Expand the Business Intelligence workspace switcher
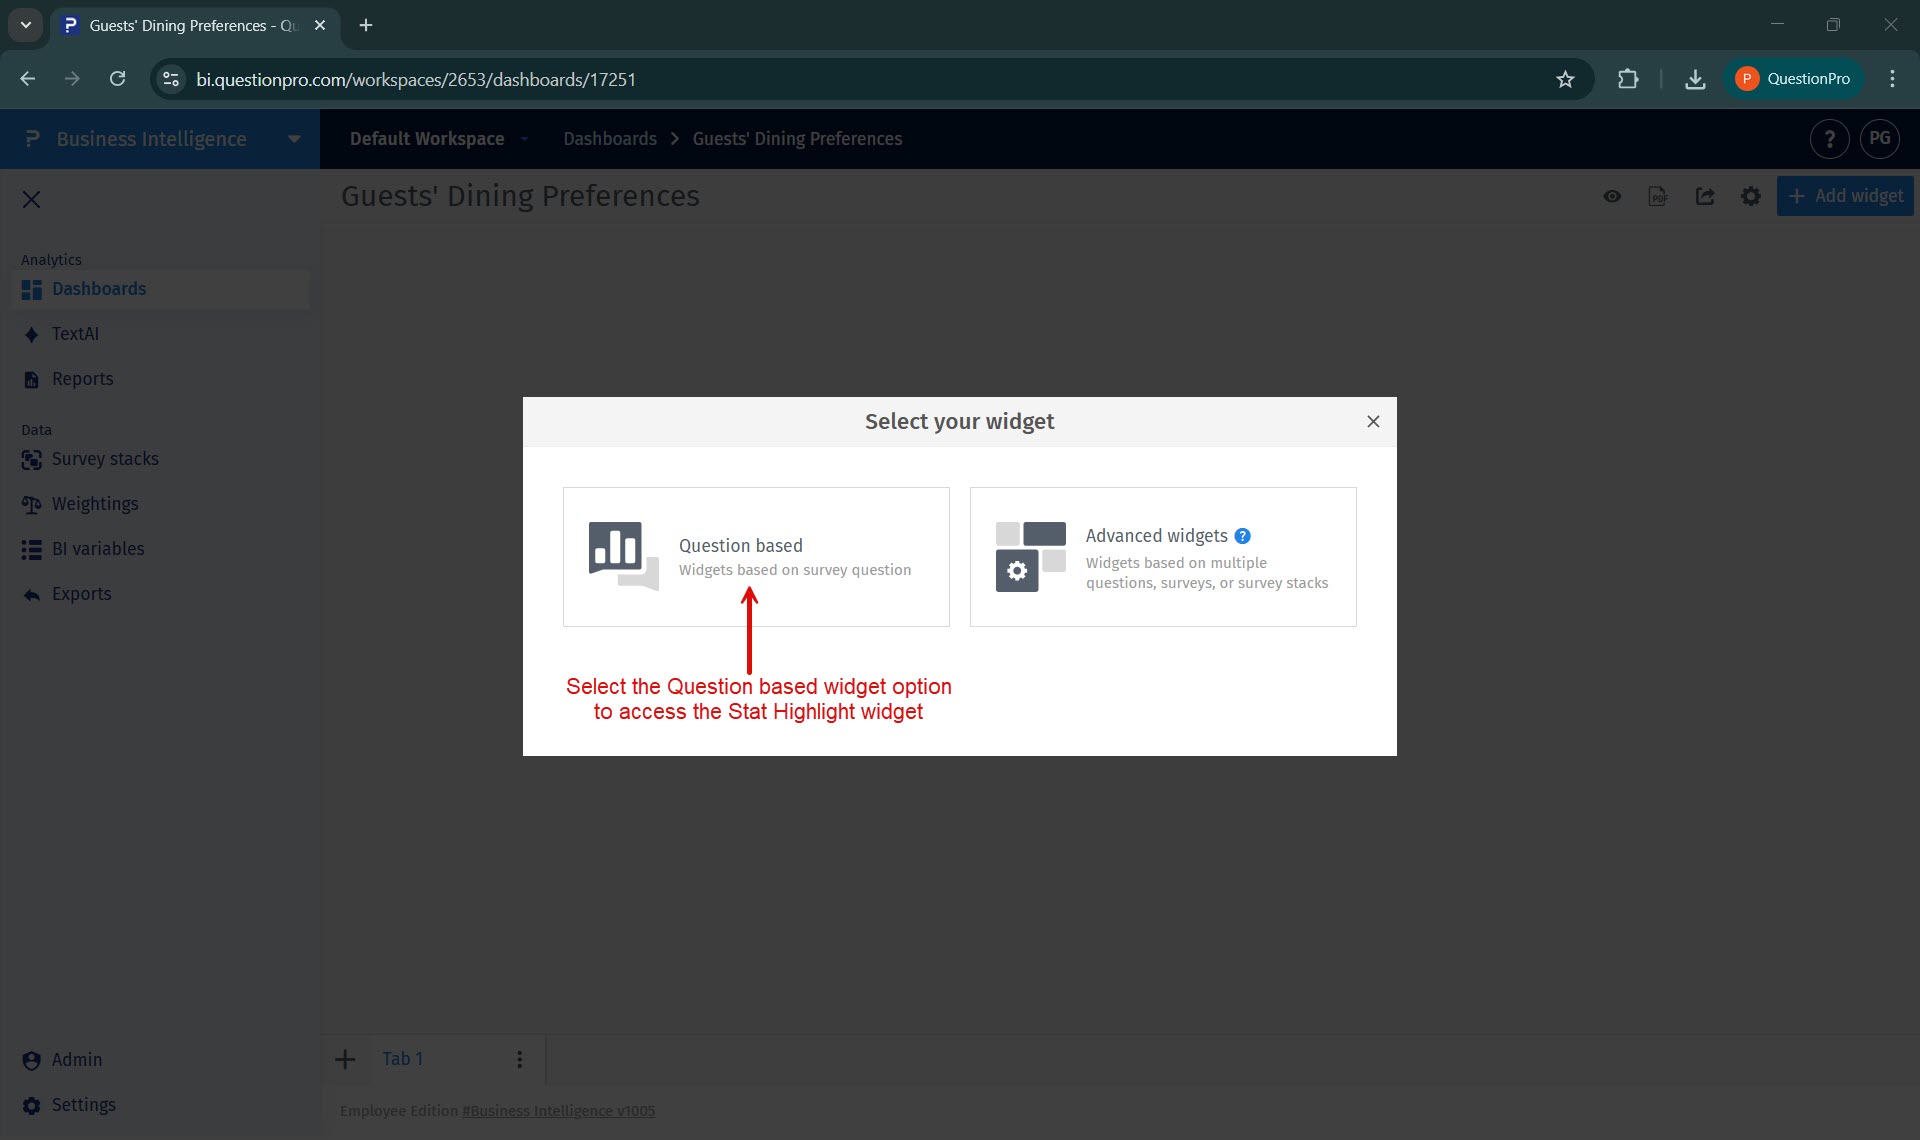1920x1140 pixels. pyautogui.click(x=293, y=139)
